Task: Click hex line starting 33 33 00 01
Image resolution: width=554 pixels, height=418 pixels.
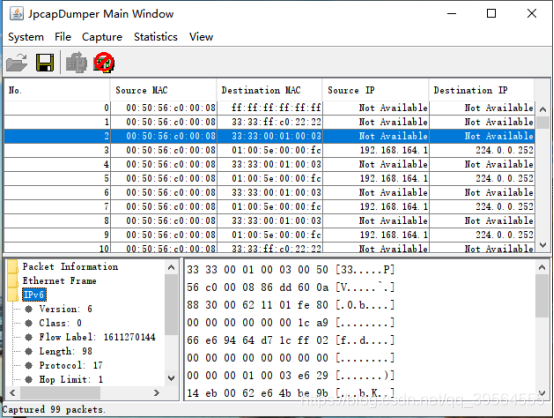Action: point(290,270)
